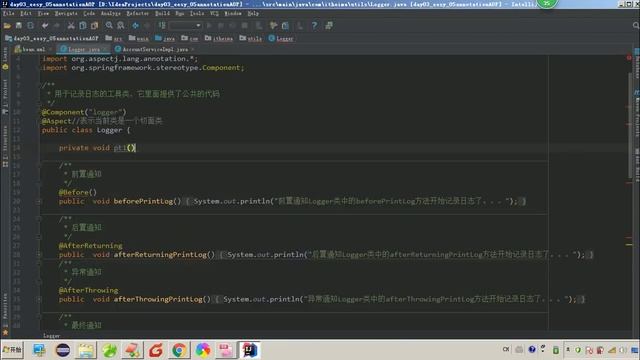The image size is (640, 360).
Task: Open the Build menu
Action: pos(162,13)
